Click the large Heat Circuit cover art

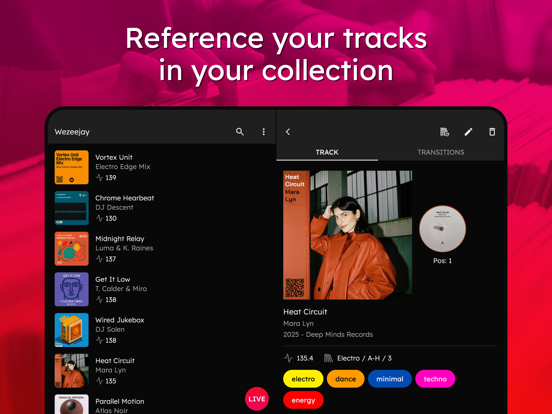347,235
